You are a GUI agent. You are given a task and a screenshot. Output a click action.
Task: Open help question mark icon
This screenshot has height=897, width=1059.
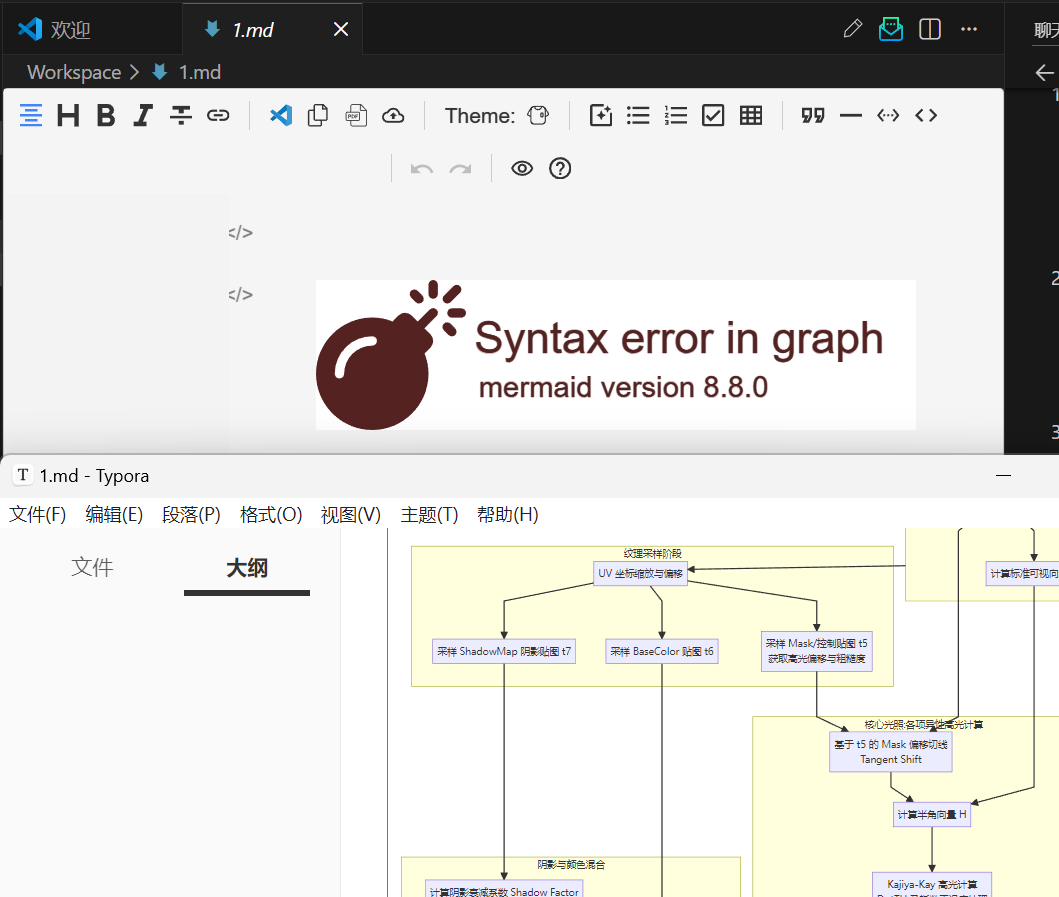point(560,168)
